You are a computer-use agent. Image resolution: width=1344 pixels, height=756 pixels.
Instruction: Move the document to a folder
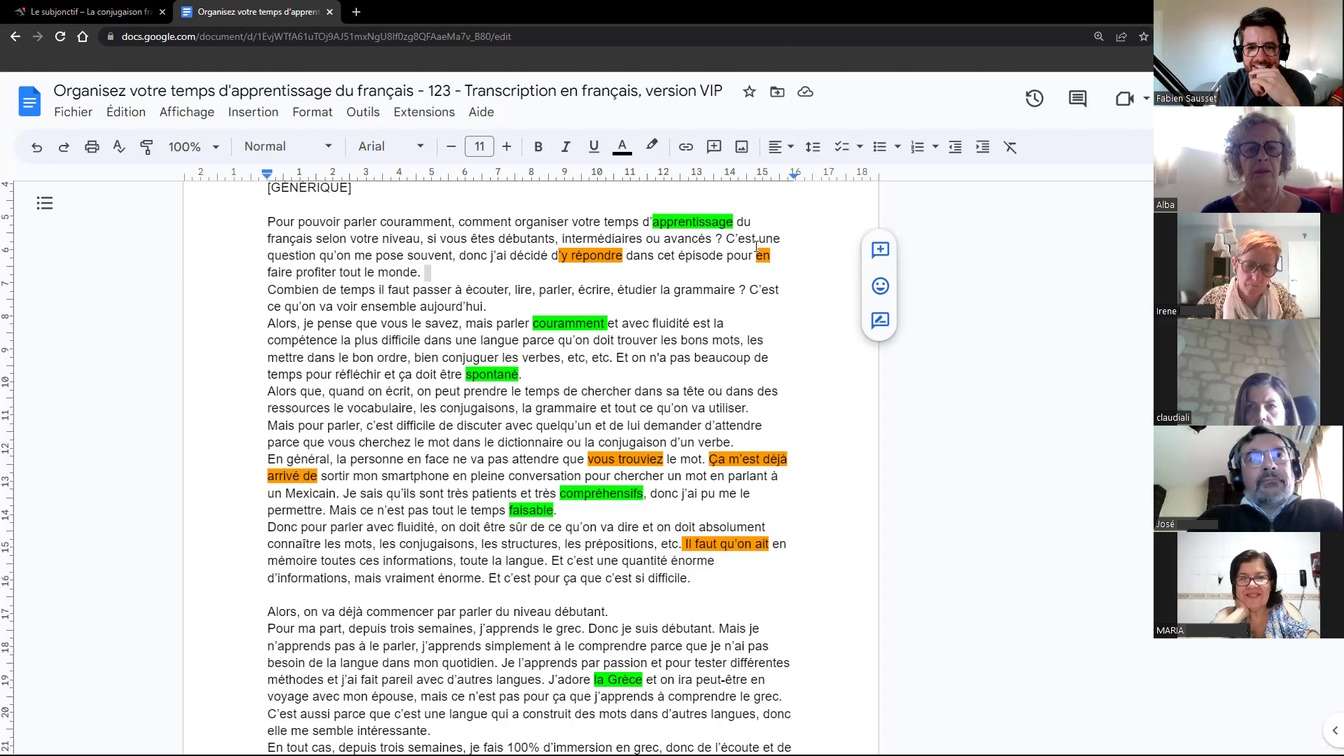tap(777, 92)
